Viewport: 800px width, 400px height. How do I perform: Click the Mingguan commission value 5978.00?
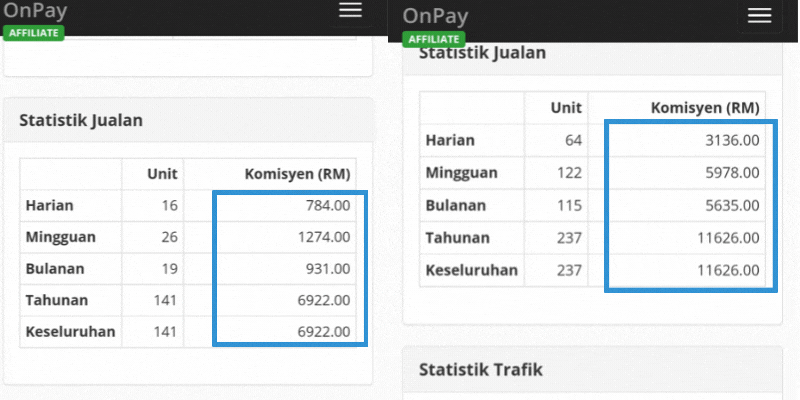(x=732, y=172)
